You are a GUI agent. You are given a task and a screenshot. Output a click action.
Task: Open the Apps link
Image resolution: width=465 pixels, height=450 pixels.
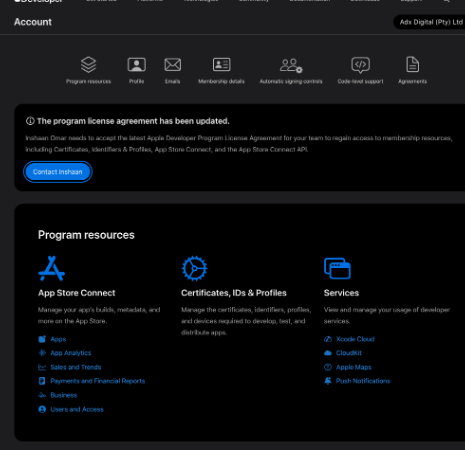click(x=58, y=339)
